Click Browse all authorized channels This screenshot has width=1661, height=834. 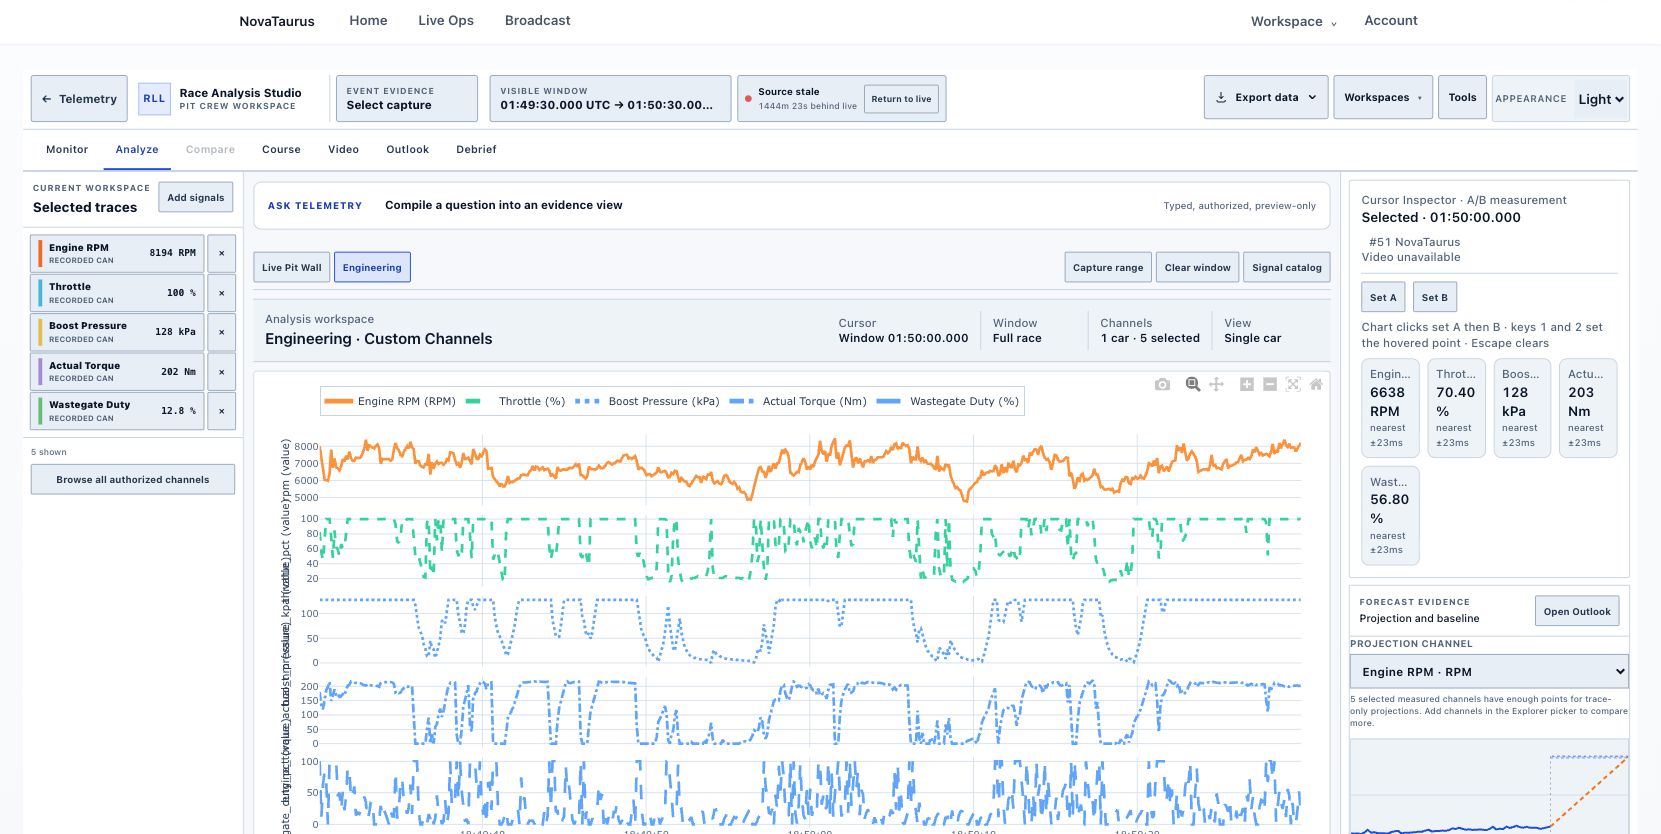coord(133,479)
